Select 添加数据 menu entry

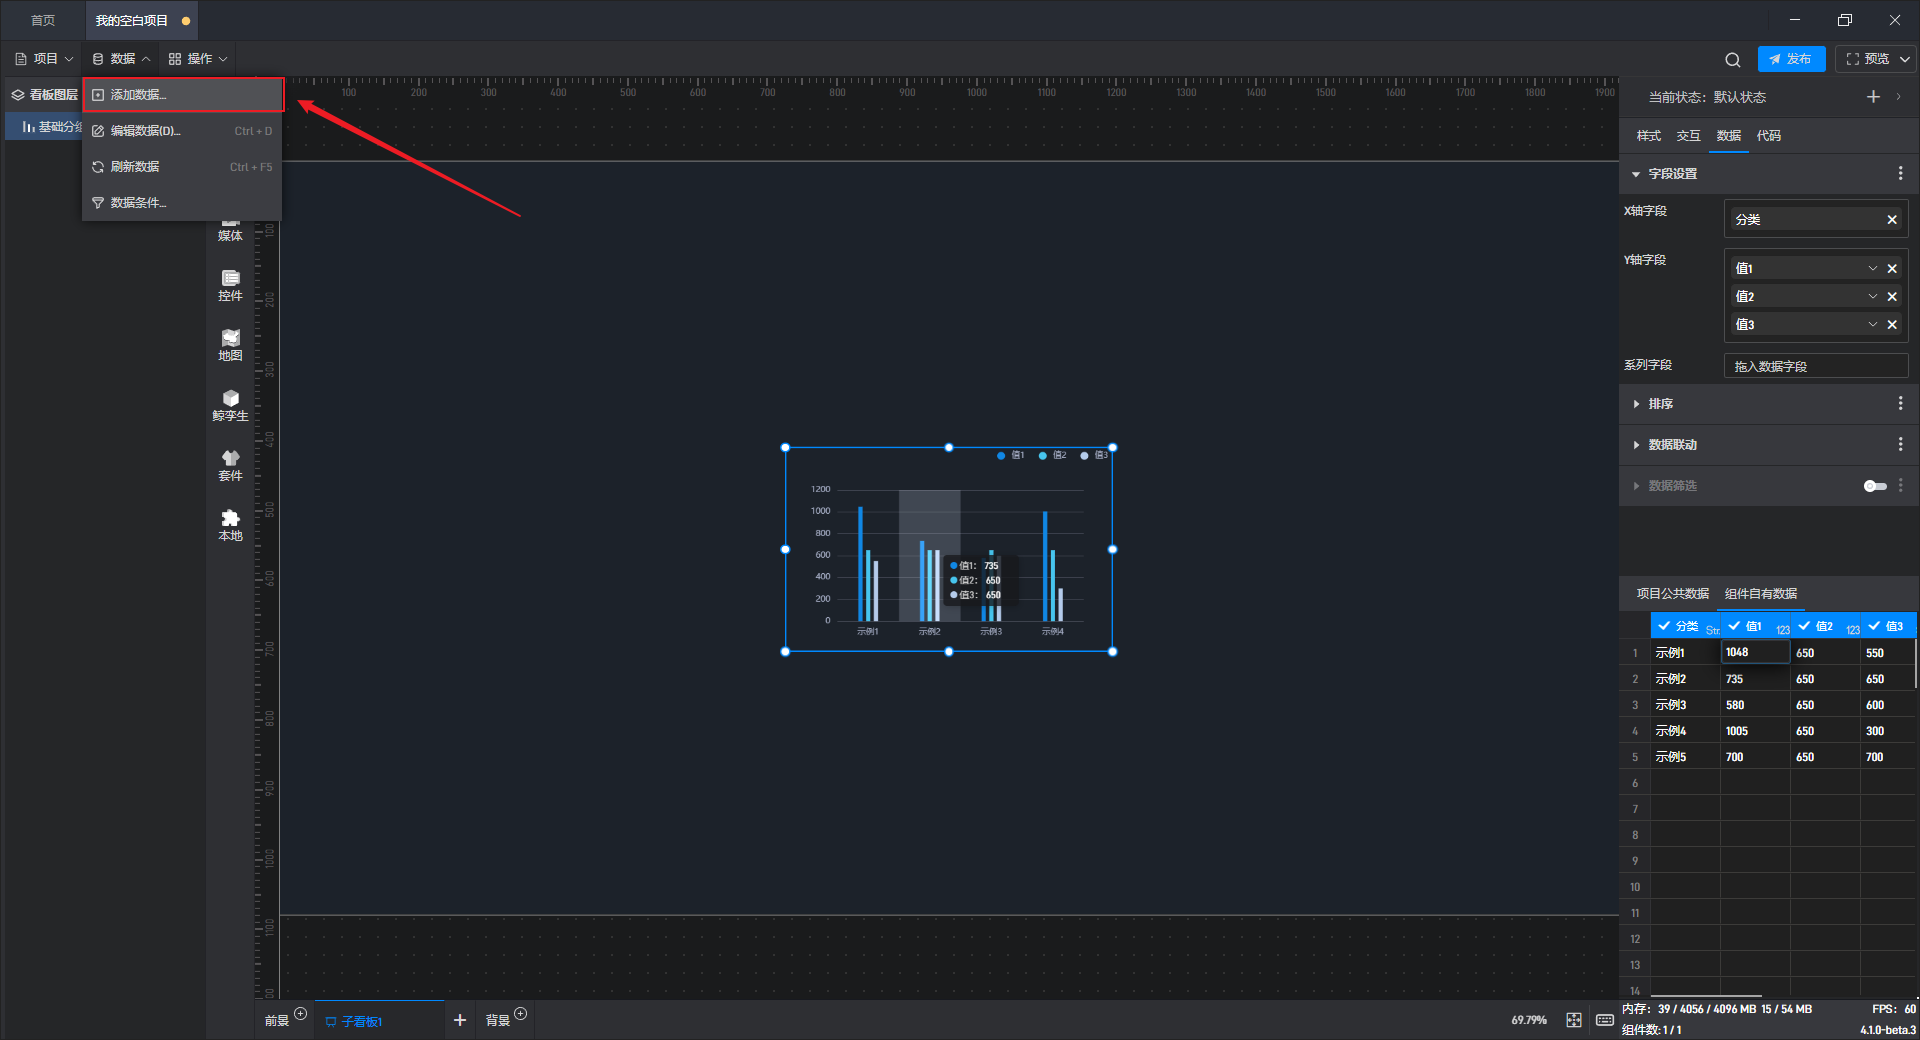tap(183, 95)
